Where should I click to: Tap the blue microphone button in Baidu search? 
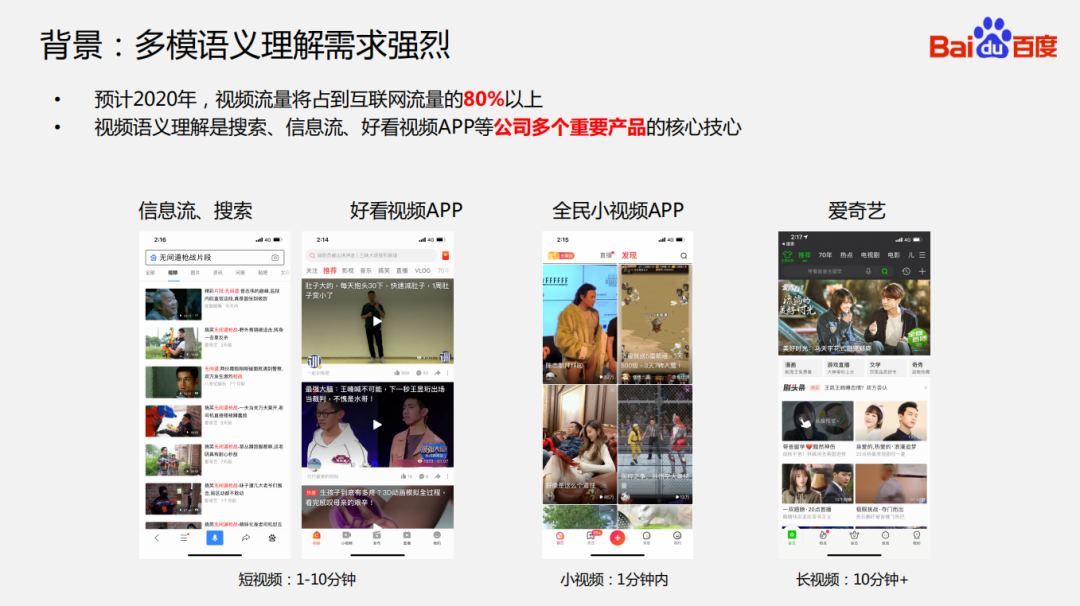[x=215, y=538]
